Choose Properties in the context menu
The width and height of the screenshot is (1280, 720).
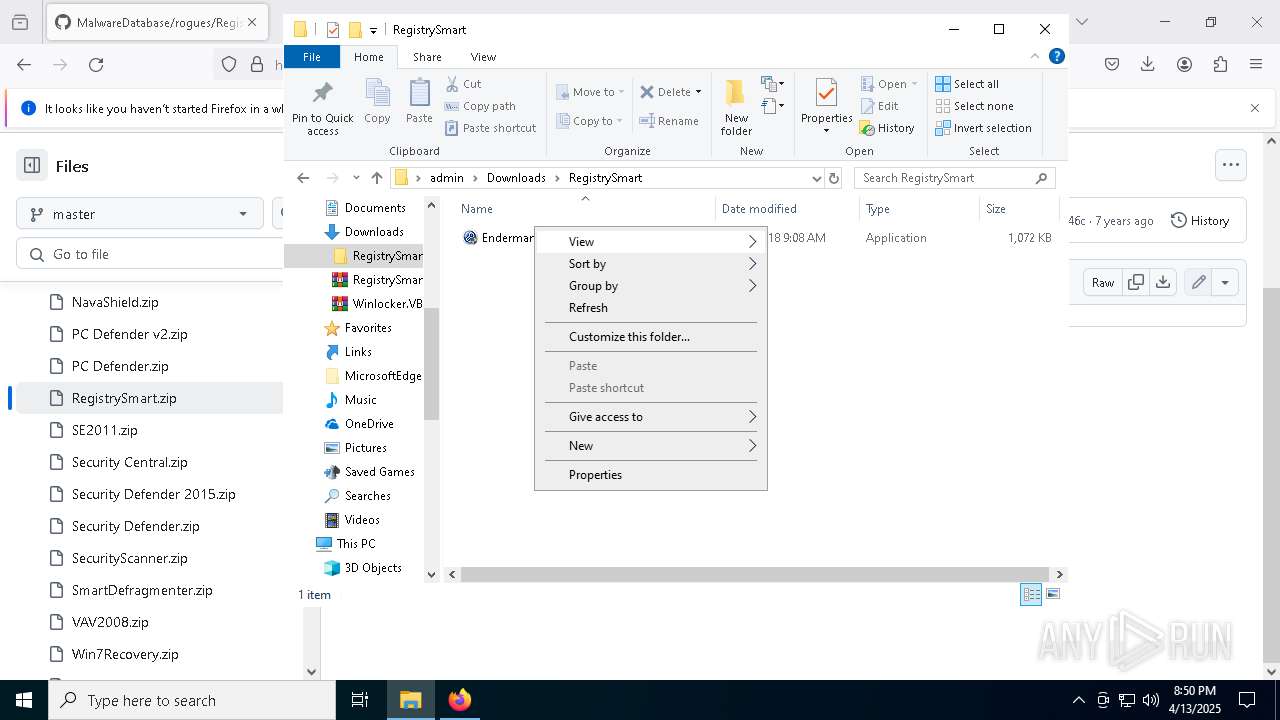click(x=651, y=475)
